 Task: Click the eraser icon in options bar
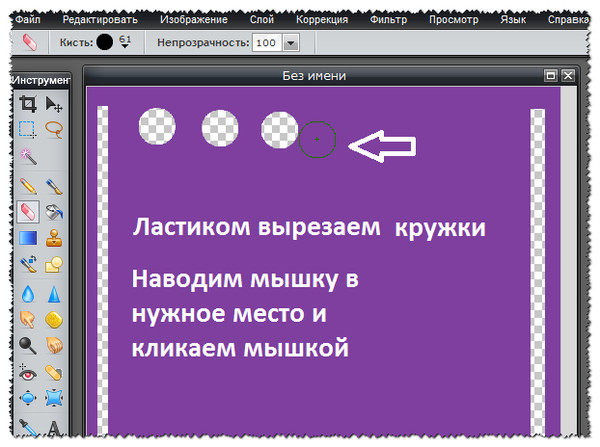coord(30,42)
